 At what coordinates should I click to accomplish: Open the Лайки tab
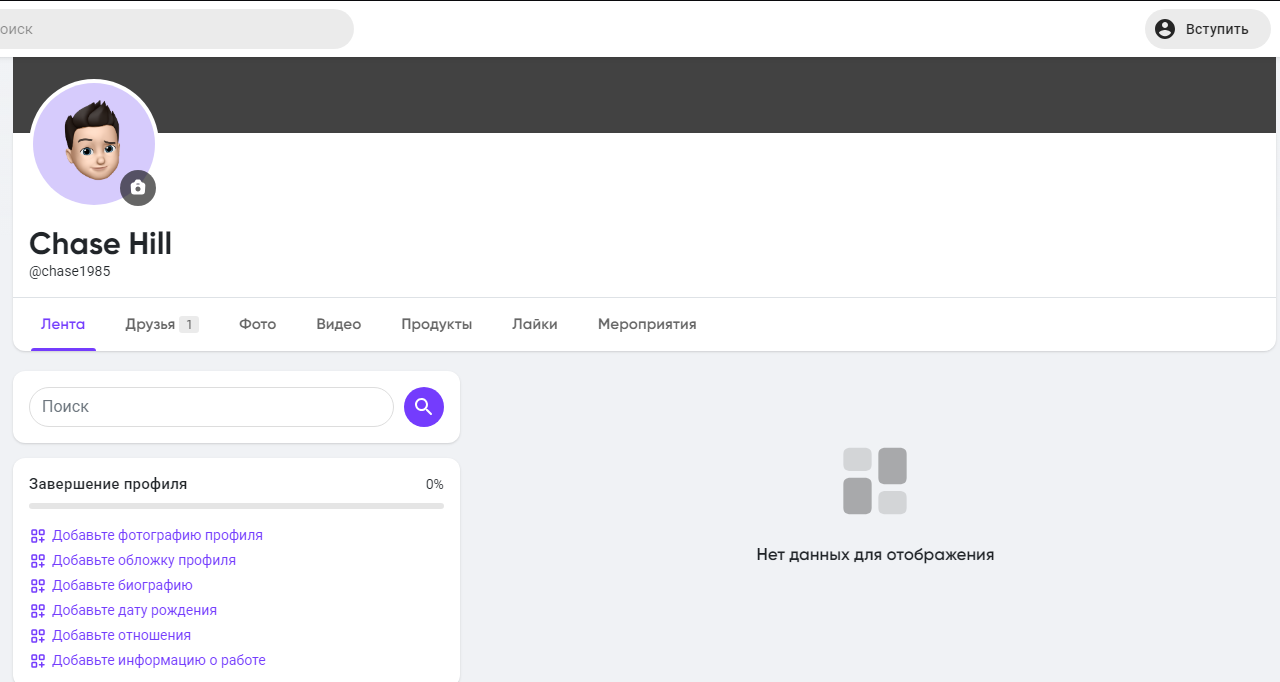534,324
